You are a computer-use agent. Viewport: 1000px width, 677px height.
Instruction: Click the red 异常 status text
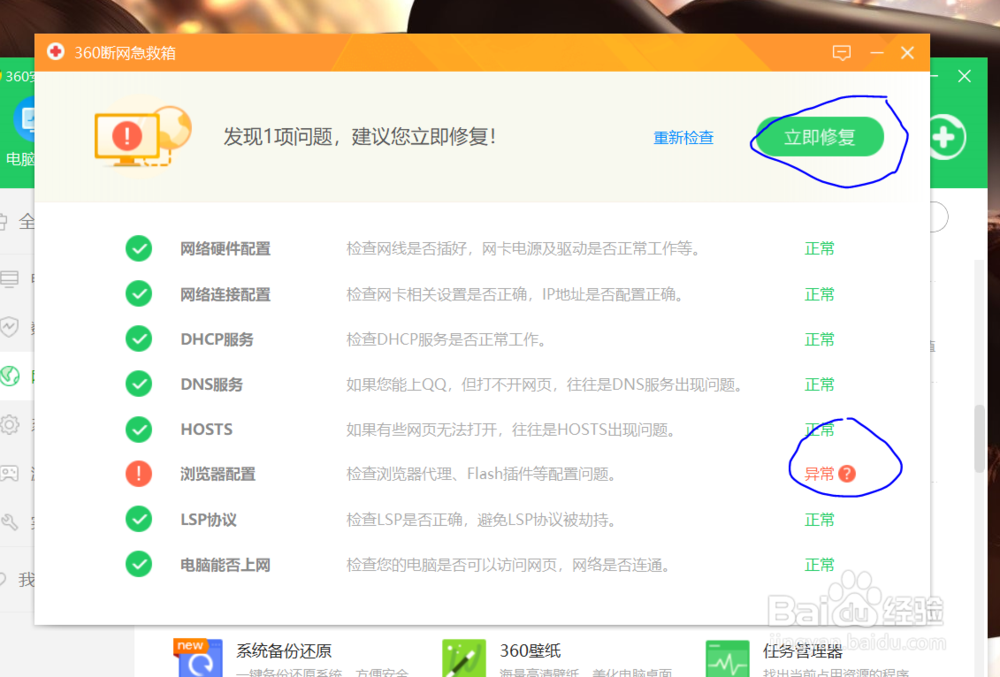tap(820, 474)
